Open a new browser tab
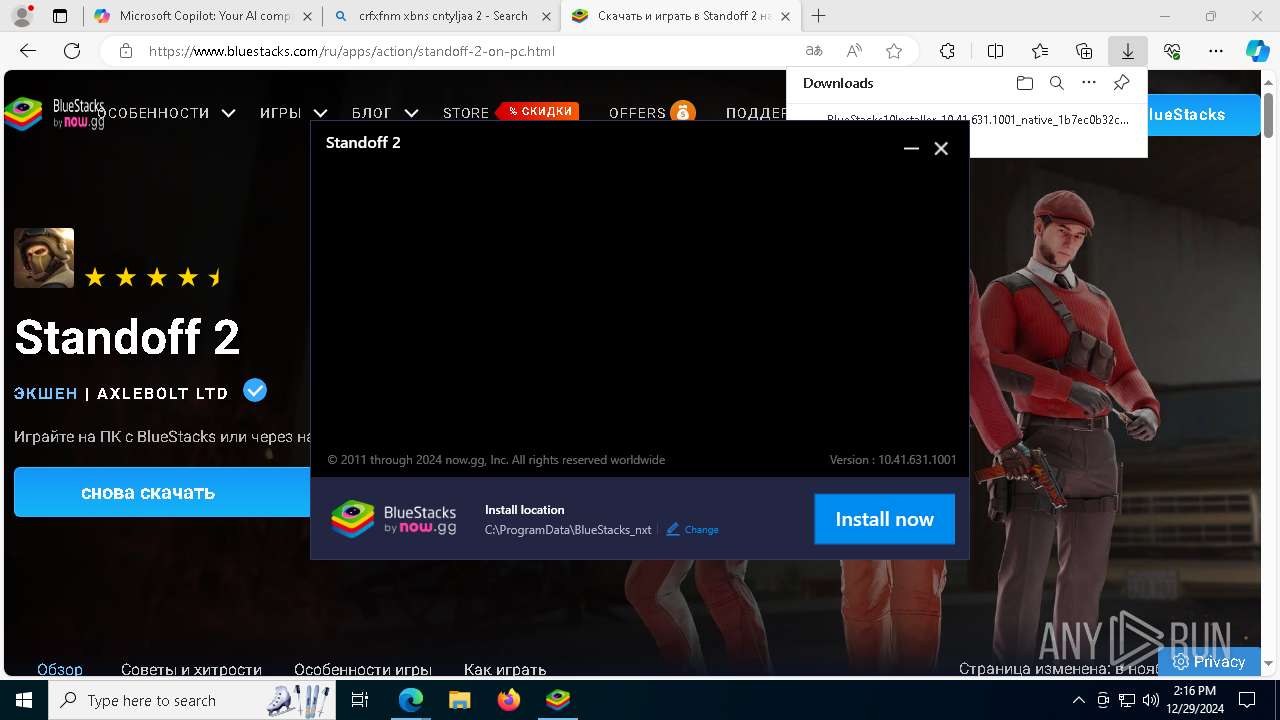Screen dimensions: 1280x720 (819, 16)
